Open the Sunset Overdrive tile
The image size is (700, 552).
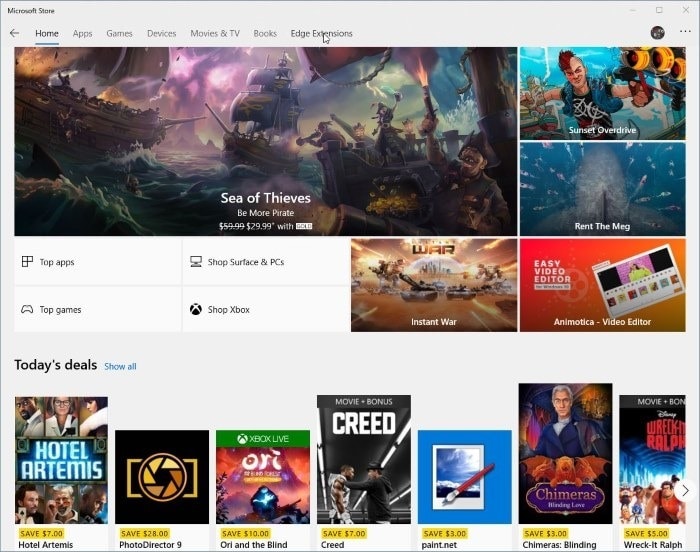point(603,93)
